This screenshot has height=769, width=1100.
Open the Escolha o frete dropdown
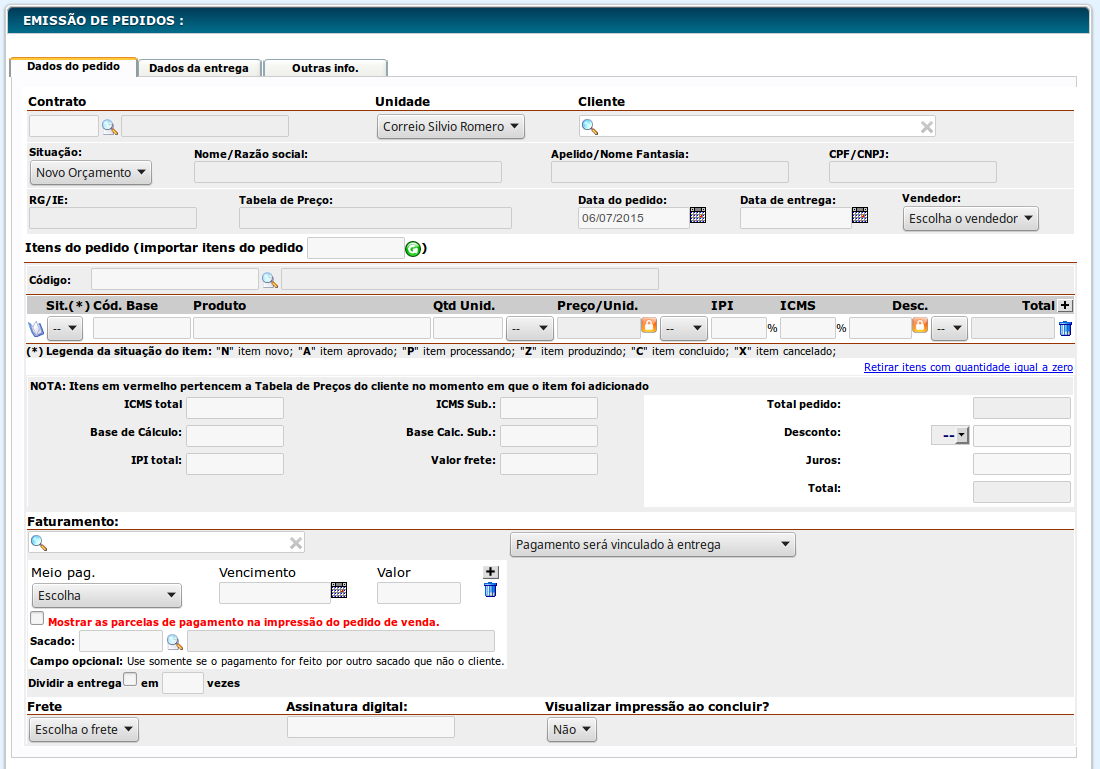point(84,730)
